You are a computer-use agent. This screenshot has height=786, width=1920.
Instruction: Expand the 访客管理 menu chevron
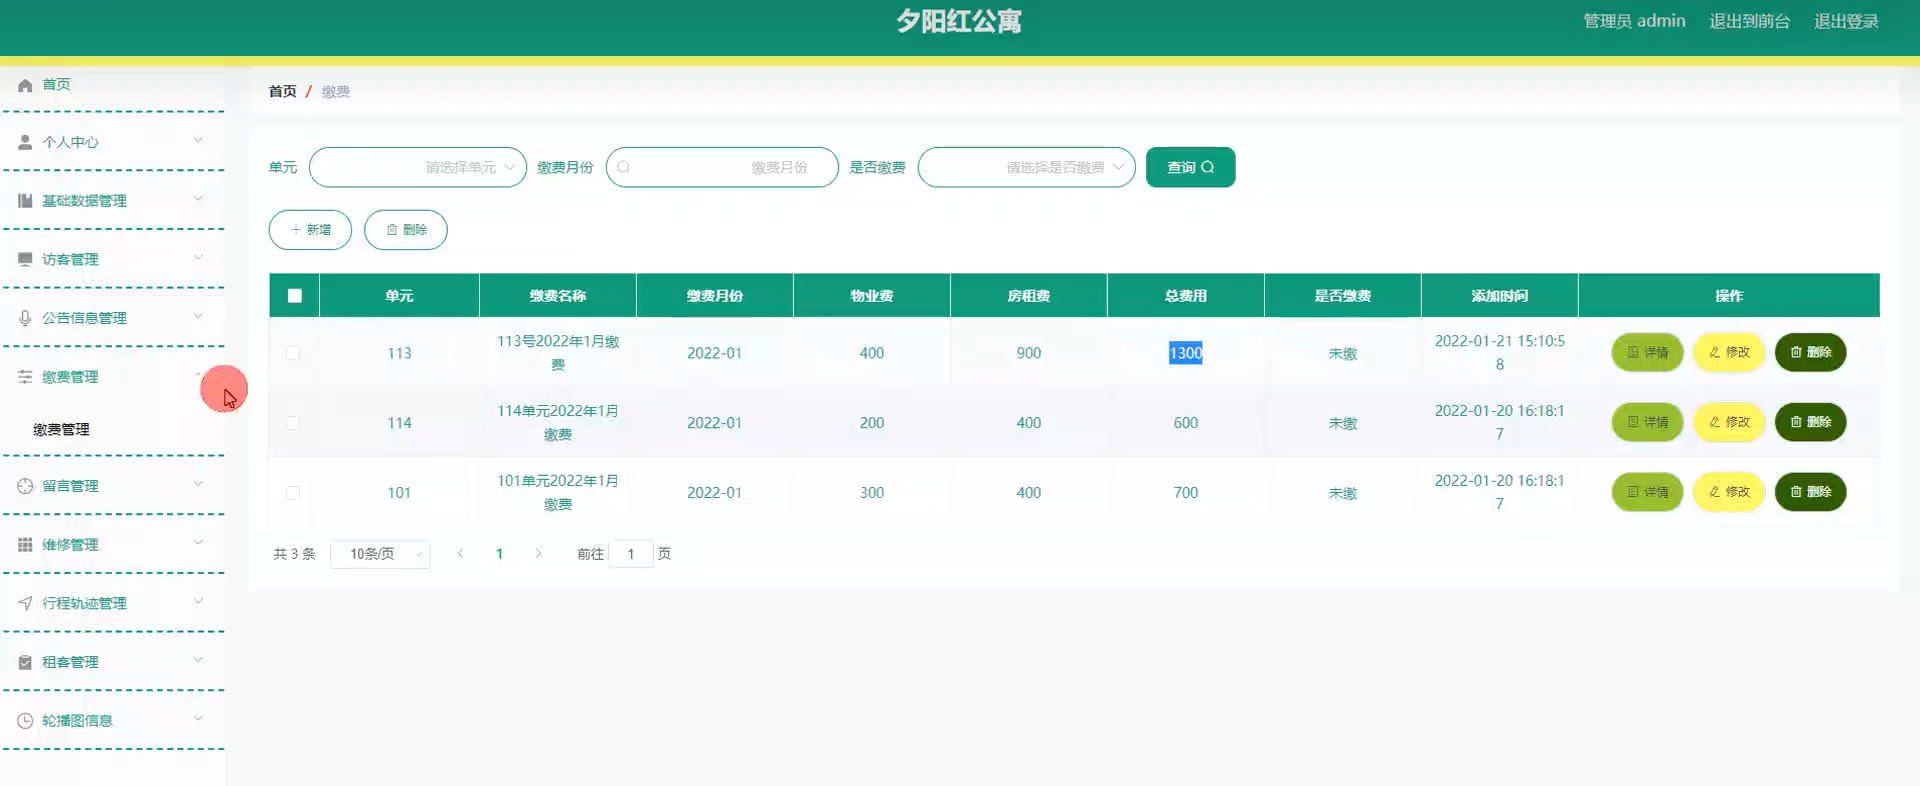tap(198, 257)
